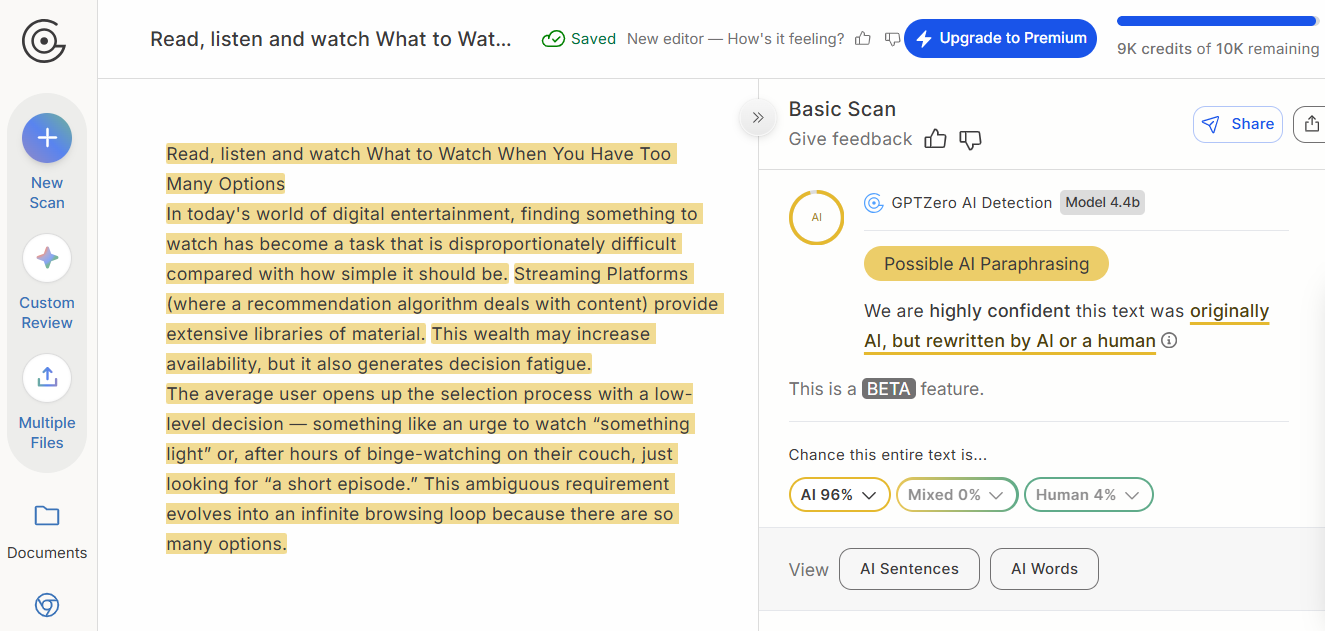Click the Model 4.4b tag
Image resolution: width=1325 pixels, height=631 pixels.
(1102, 202)
